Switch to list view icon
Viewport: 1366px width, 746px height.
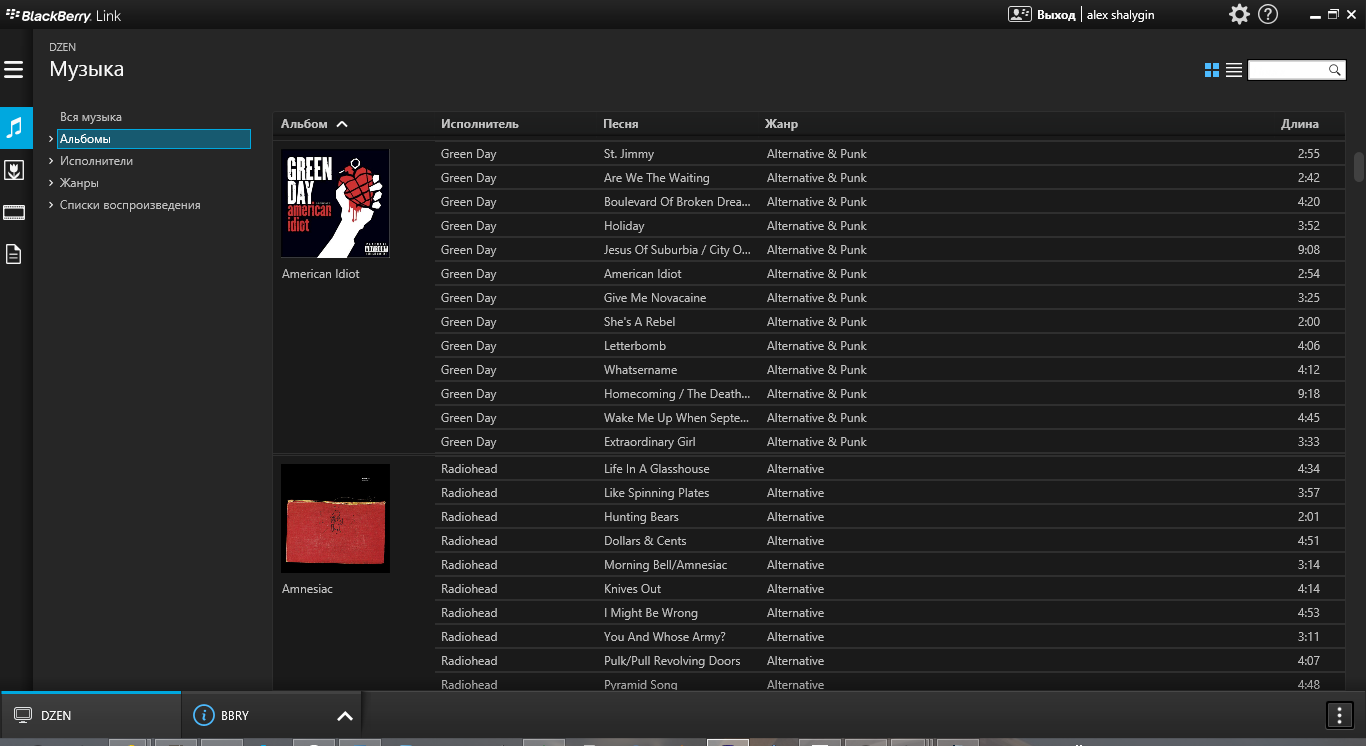tap(1234, 70)
